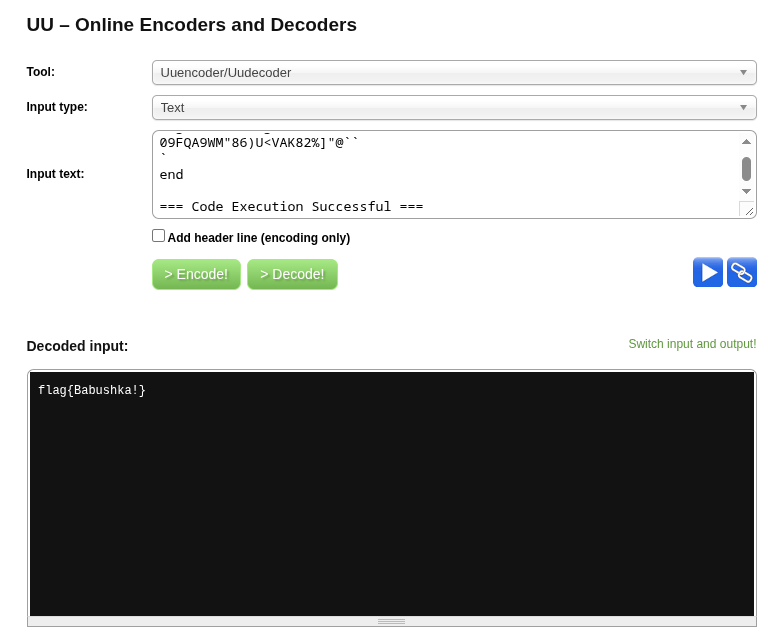Open the Uuencoder/Uudecoder tool dropdown

453,73
